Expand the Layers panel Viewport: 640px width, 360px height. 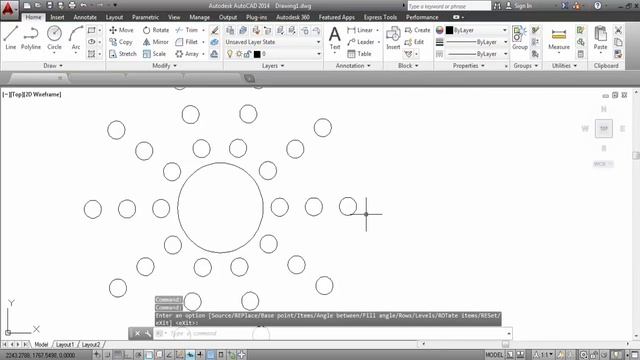[x=273, y=66]
